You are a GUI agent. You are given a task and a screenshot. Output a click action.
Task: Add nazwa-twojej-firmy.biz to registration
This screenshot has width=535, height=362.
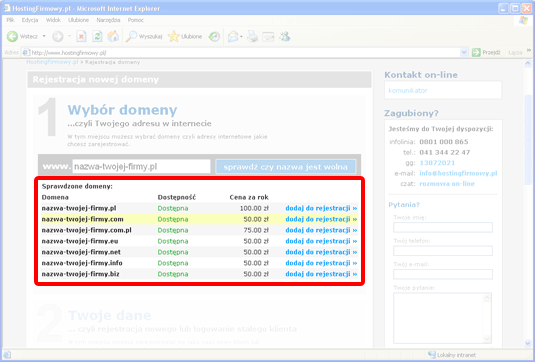click(321, 274)
